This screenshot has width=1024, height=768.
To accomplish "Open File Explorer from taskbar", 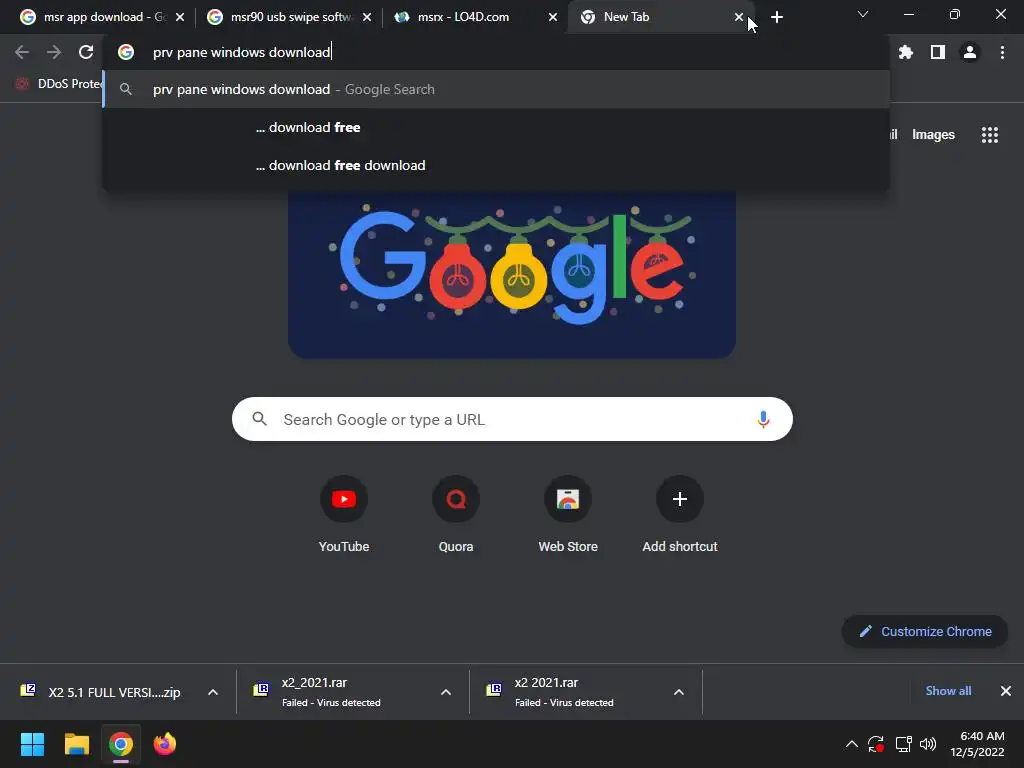I will click(76, 744).
